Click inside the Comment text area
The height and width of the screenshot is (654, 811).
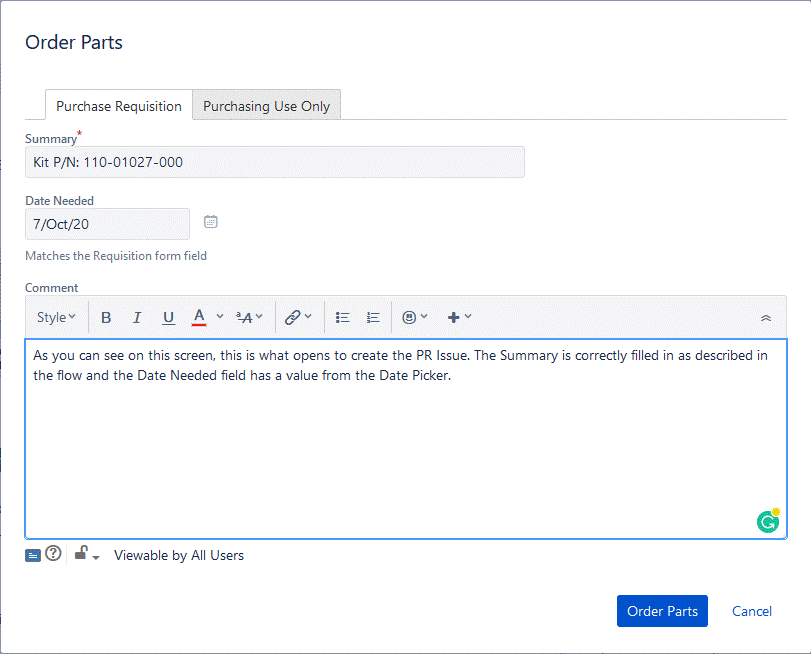(406, 439)
